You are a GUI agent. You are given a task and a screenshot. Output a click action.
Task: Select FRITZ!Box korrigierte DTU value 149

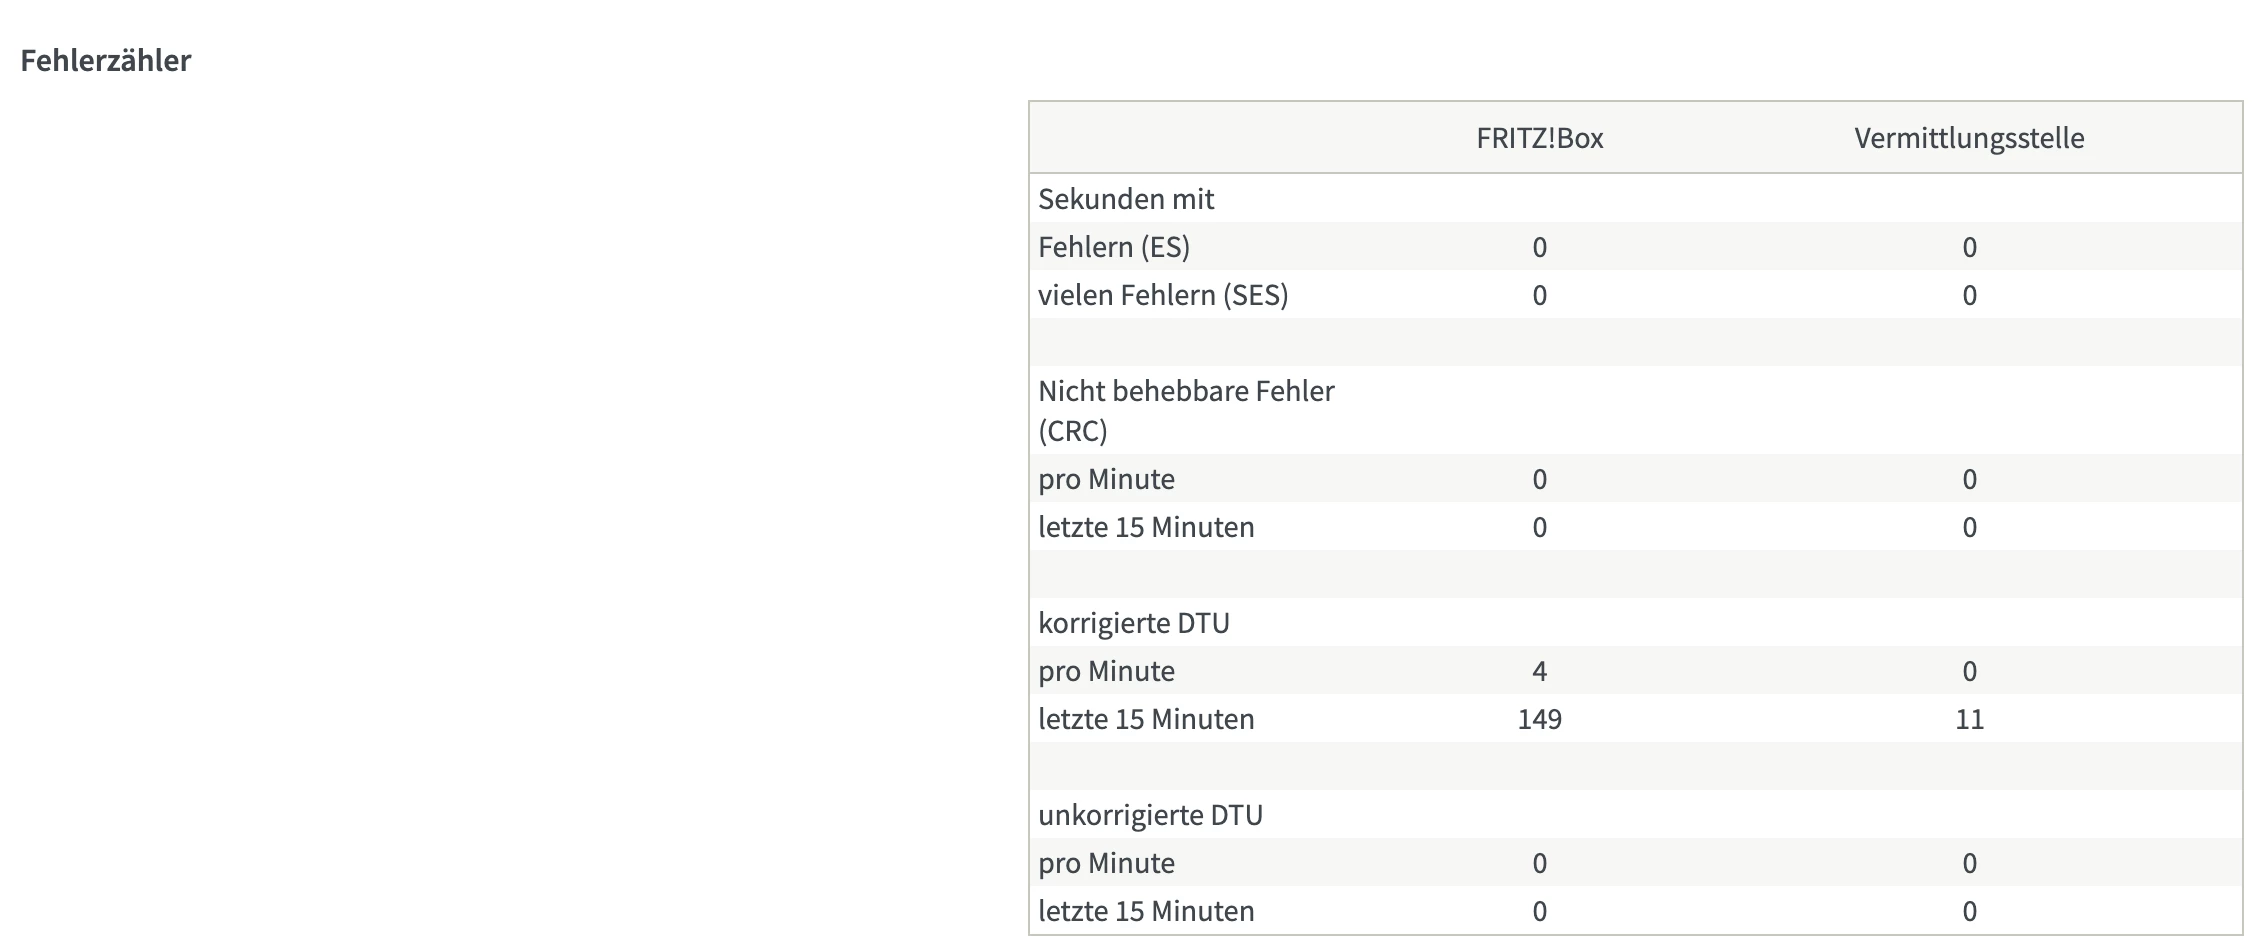click(1539, 719)
